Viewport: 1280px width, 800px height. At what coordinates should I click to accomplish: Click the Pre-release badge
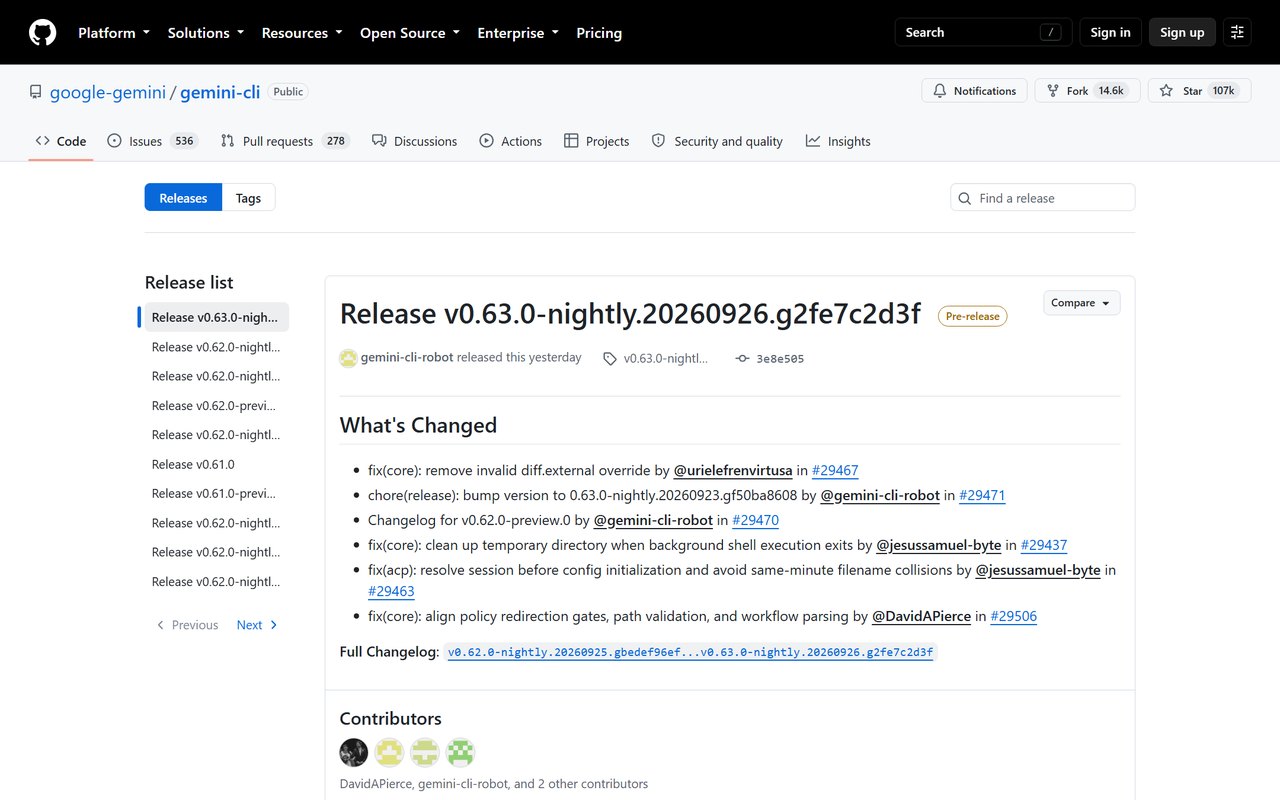(x=972, y=316)
